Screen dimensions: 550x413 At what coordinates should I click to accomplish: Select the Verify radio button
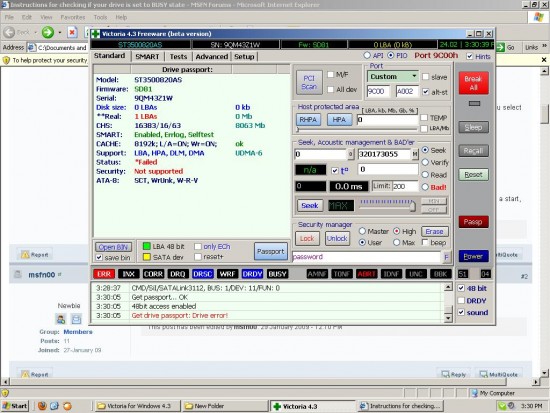pos(425,162)
